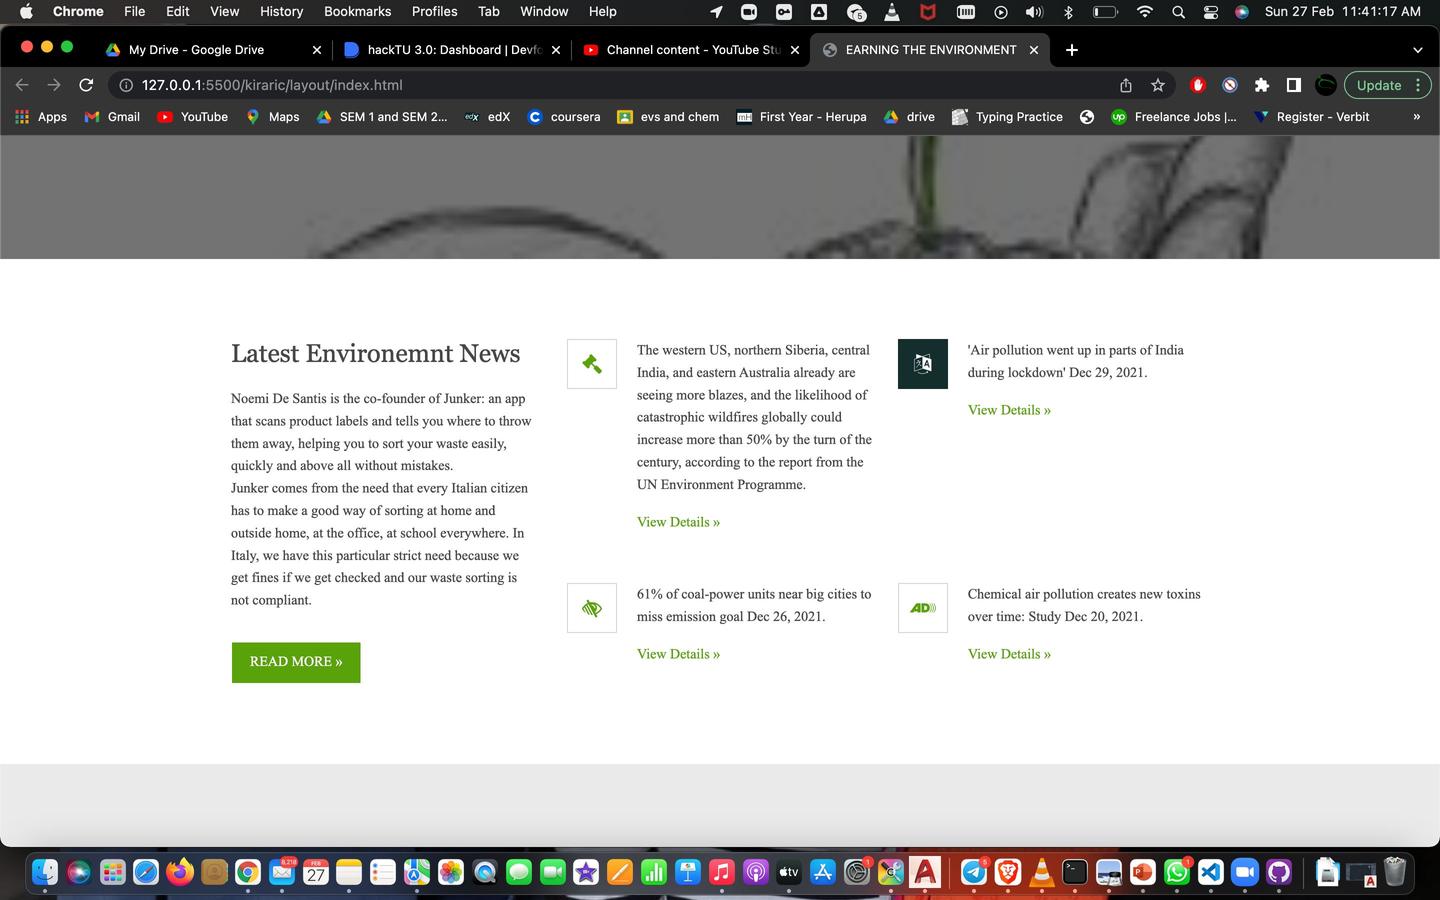Show more bookmarks with the double chevron
Image resolution: width=1440 pixels, height=900 pixels.
pyautogui.click(x=1416, y=117)
